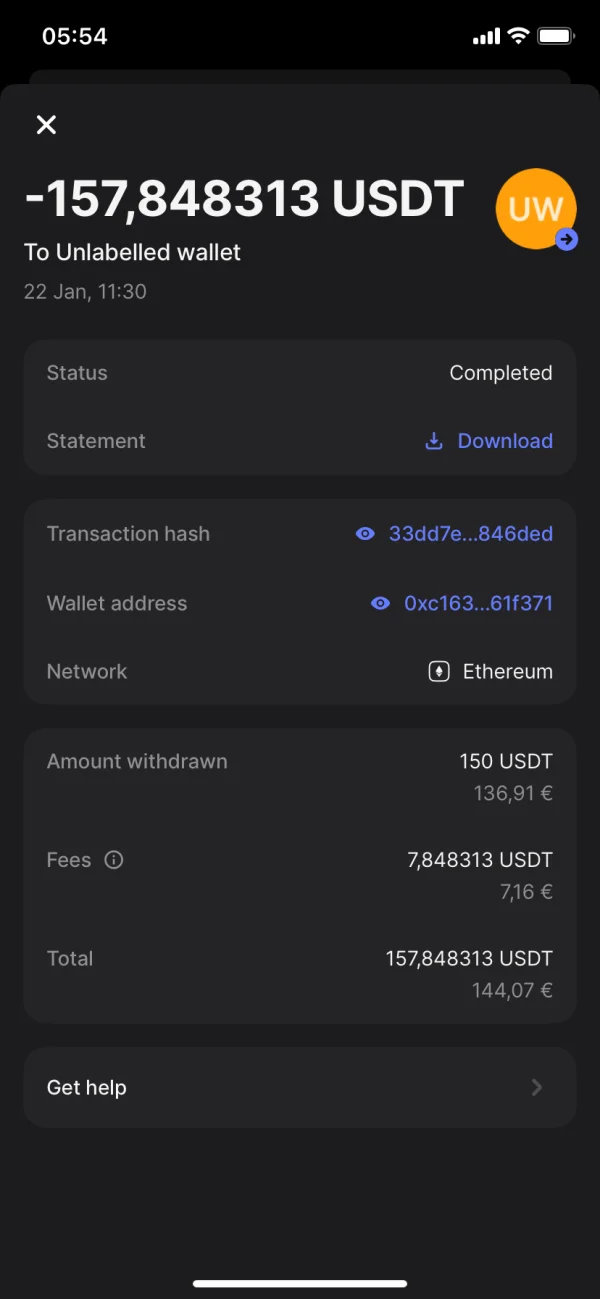Screen dimensions: 600x1299
Task: Reveal the full transaction hash via eye icon
Action: coord(365,534)
